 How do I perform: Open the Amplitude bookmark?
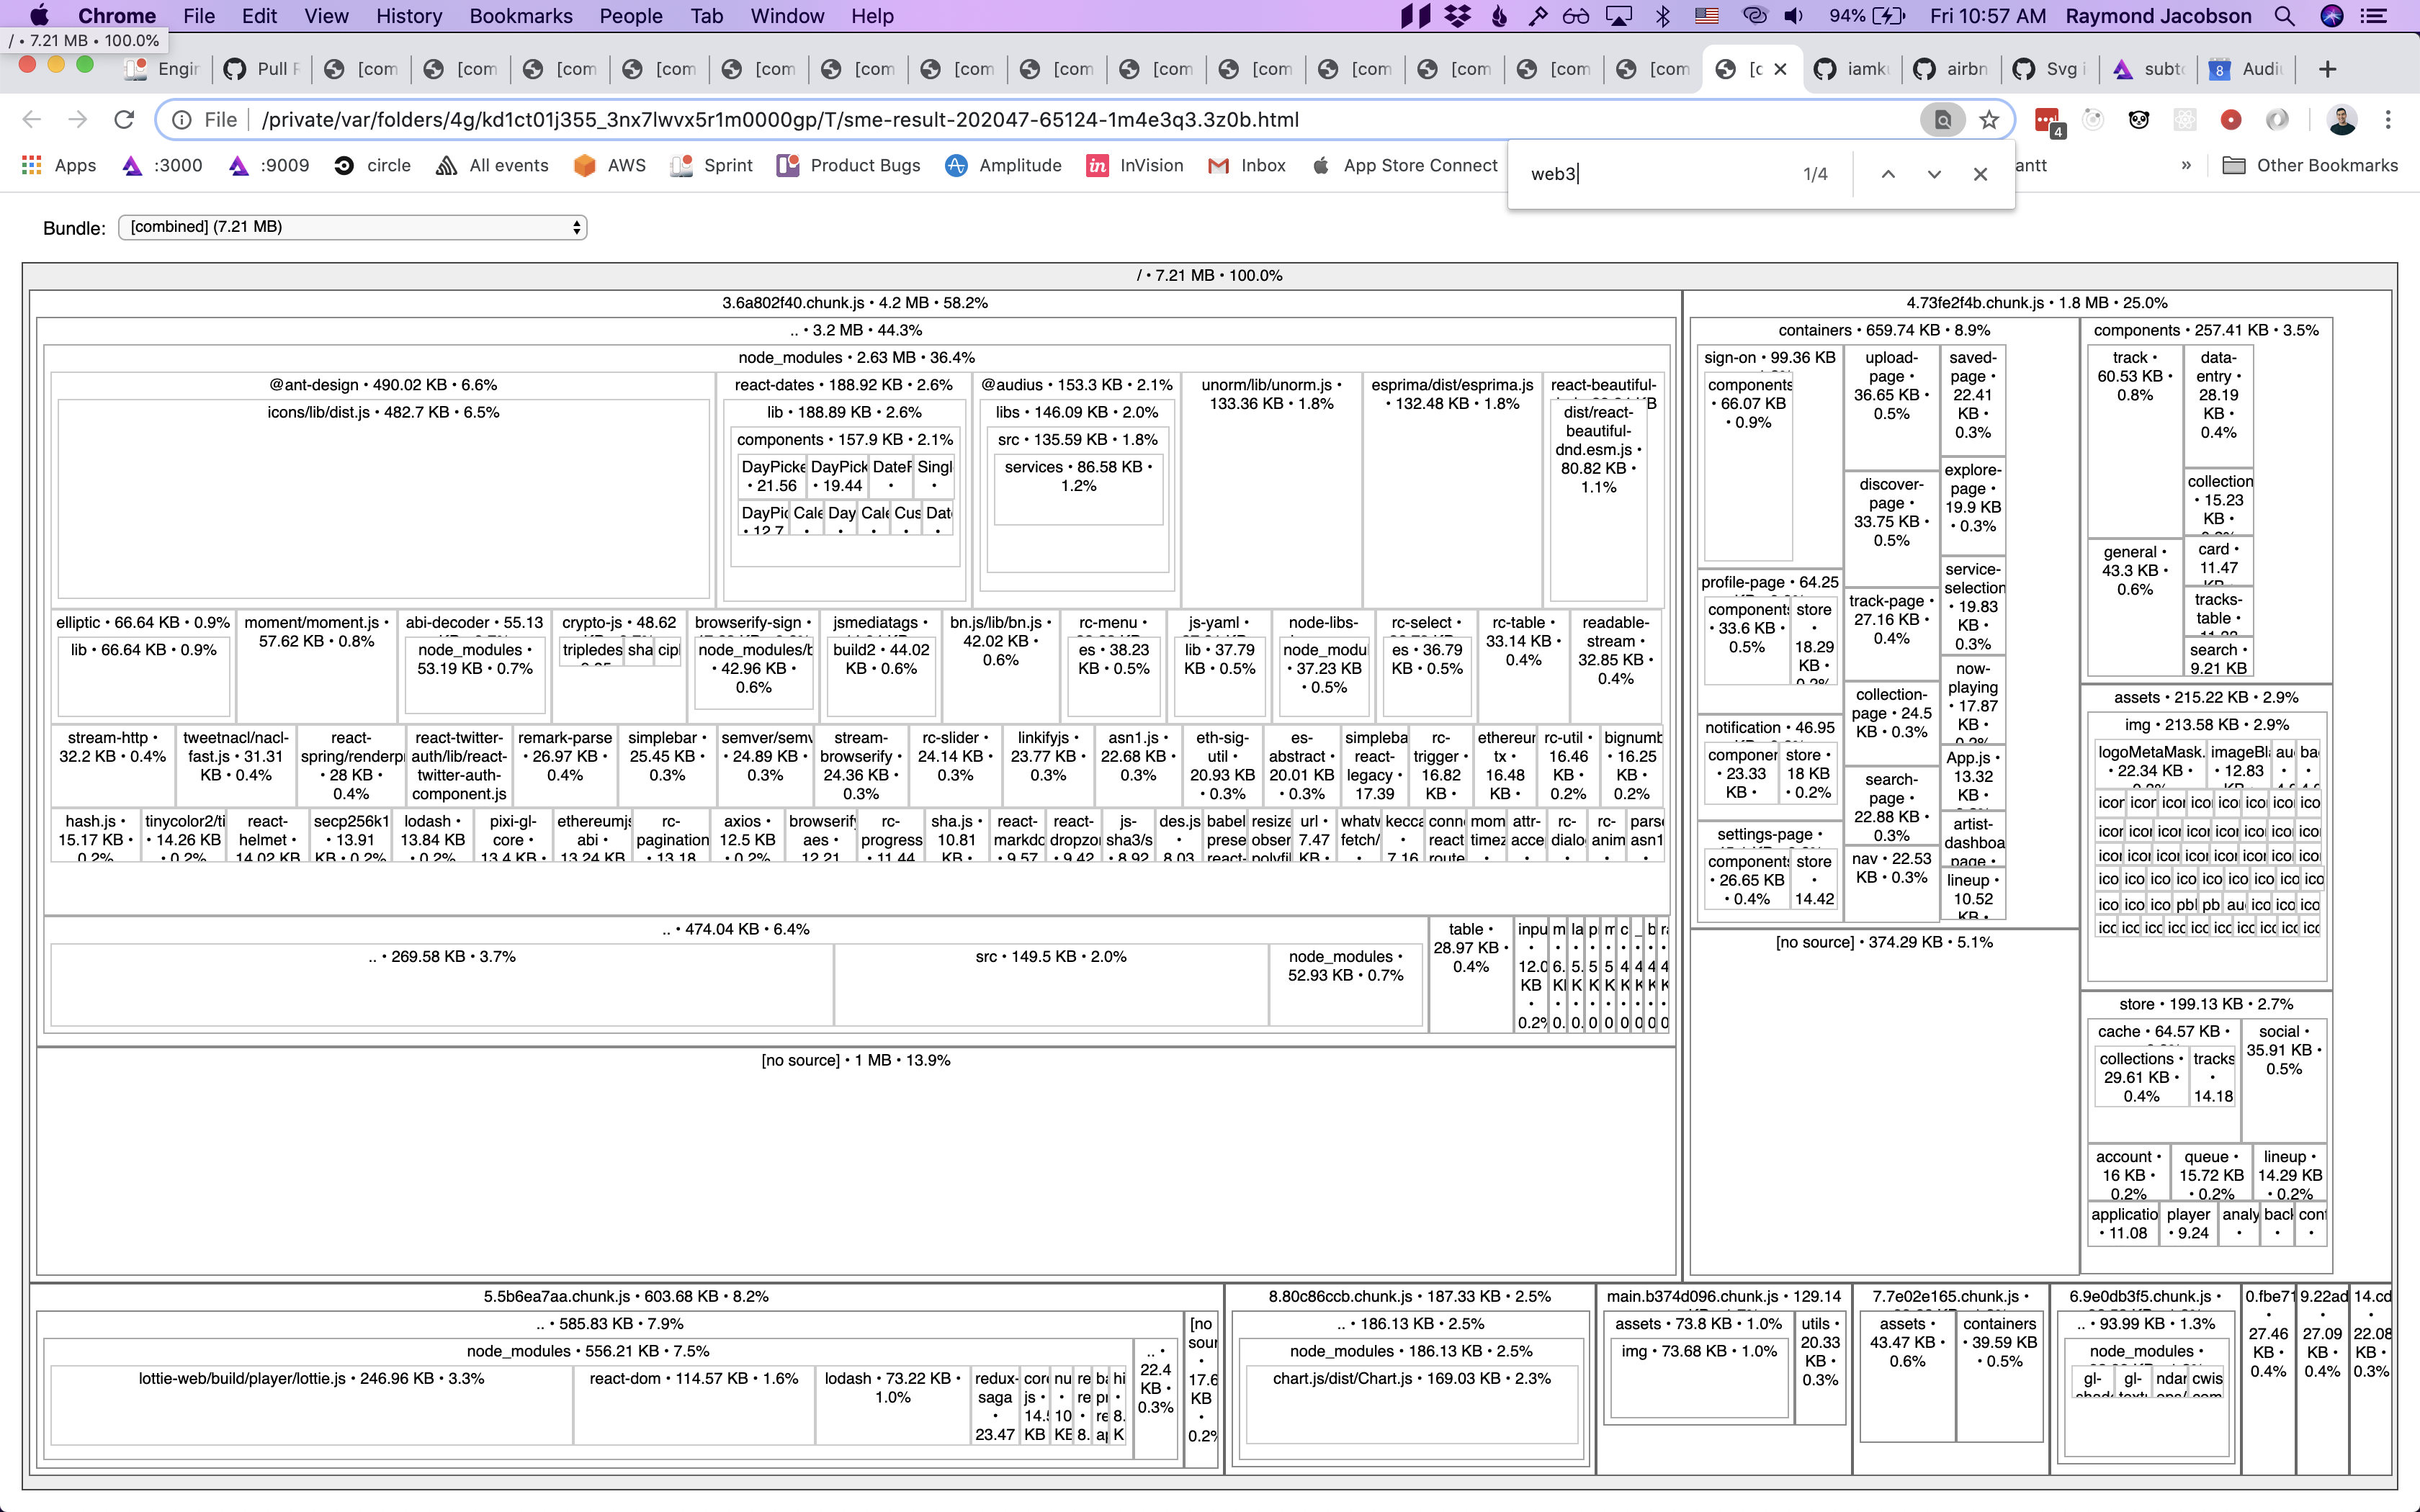click(x=1003, y=165)
